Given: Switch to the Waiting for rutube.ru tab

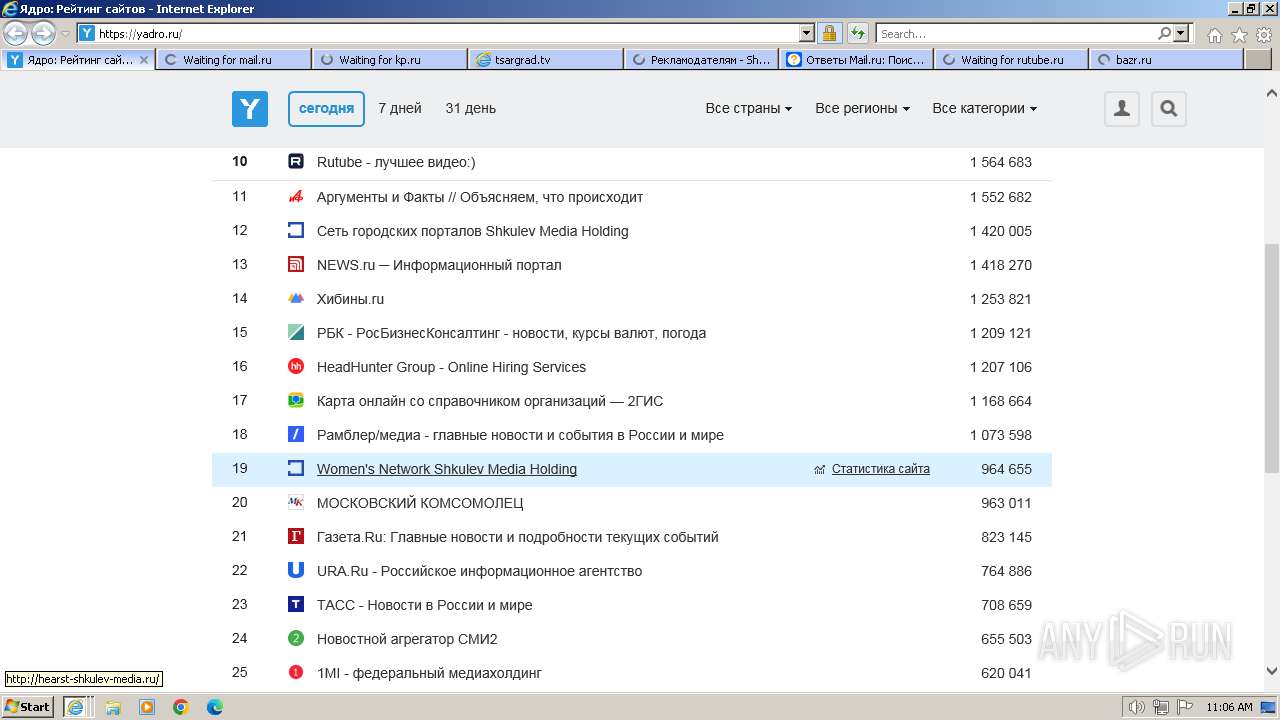Looking at the screenshot, I should pos(1012,60).
